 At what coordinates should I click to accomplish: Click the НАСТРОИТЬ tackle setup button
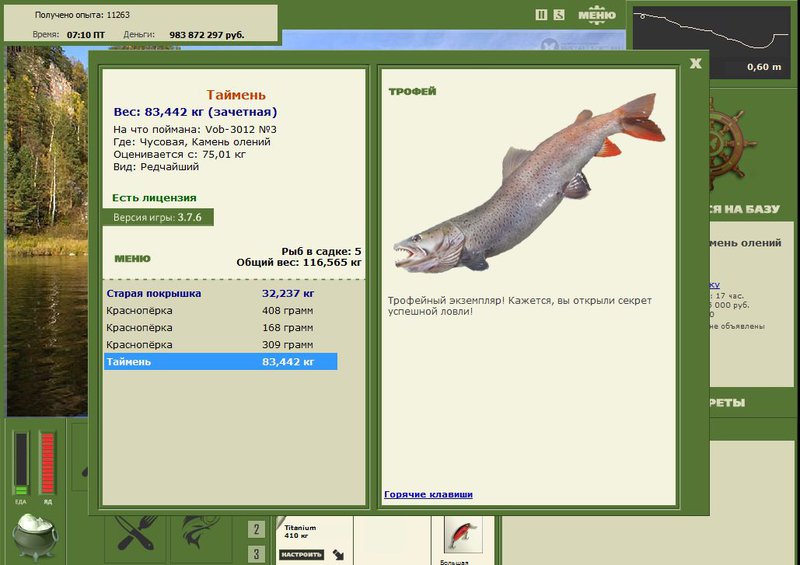pyautogui.click(x=302, y=554)
